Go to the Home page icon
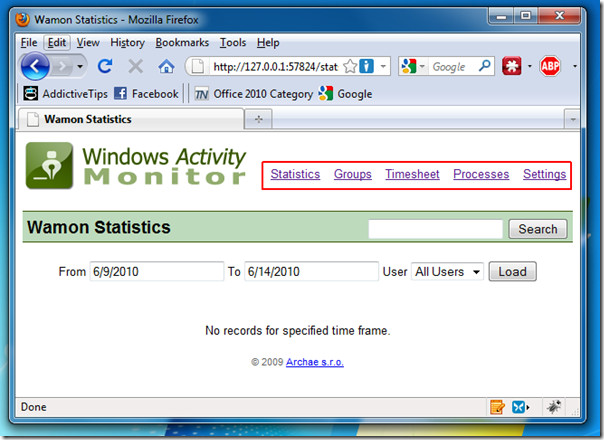Screen dimensions: 604x440 (166, 67)
